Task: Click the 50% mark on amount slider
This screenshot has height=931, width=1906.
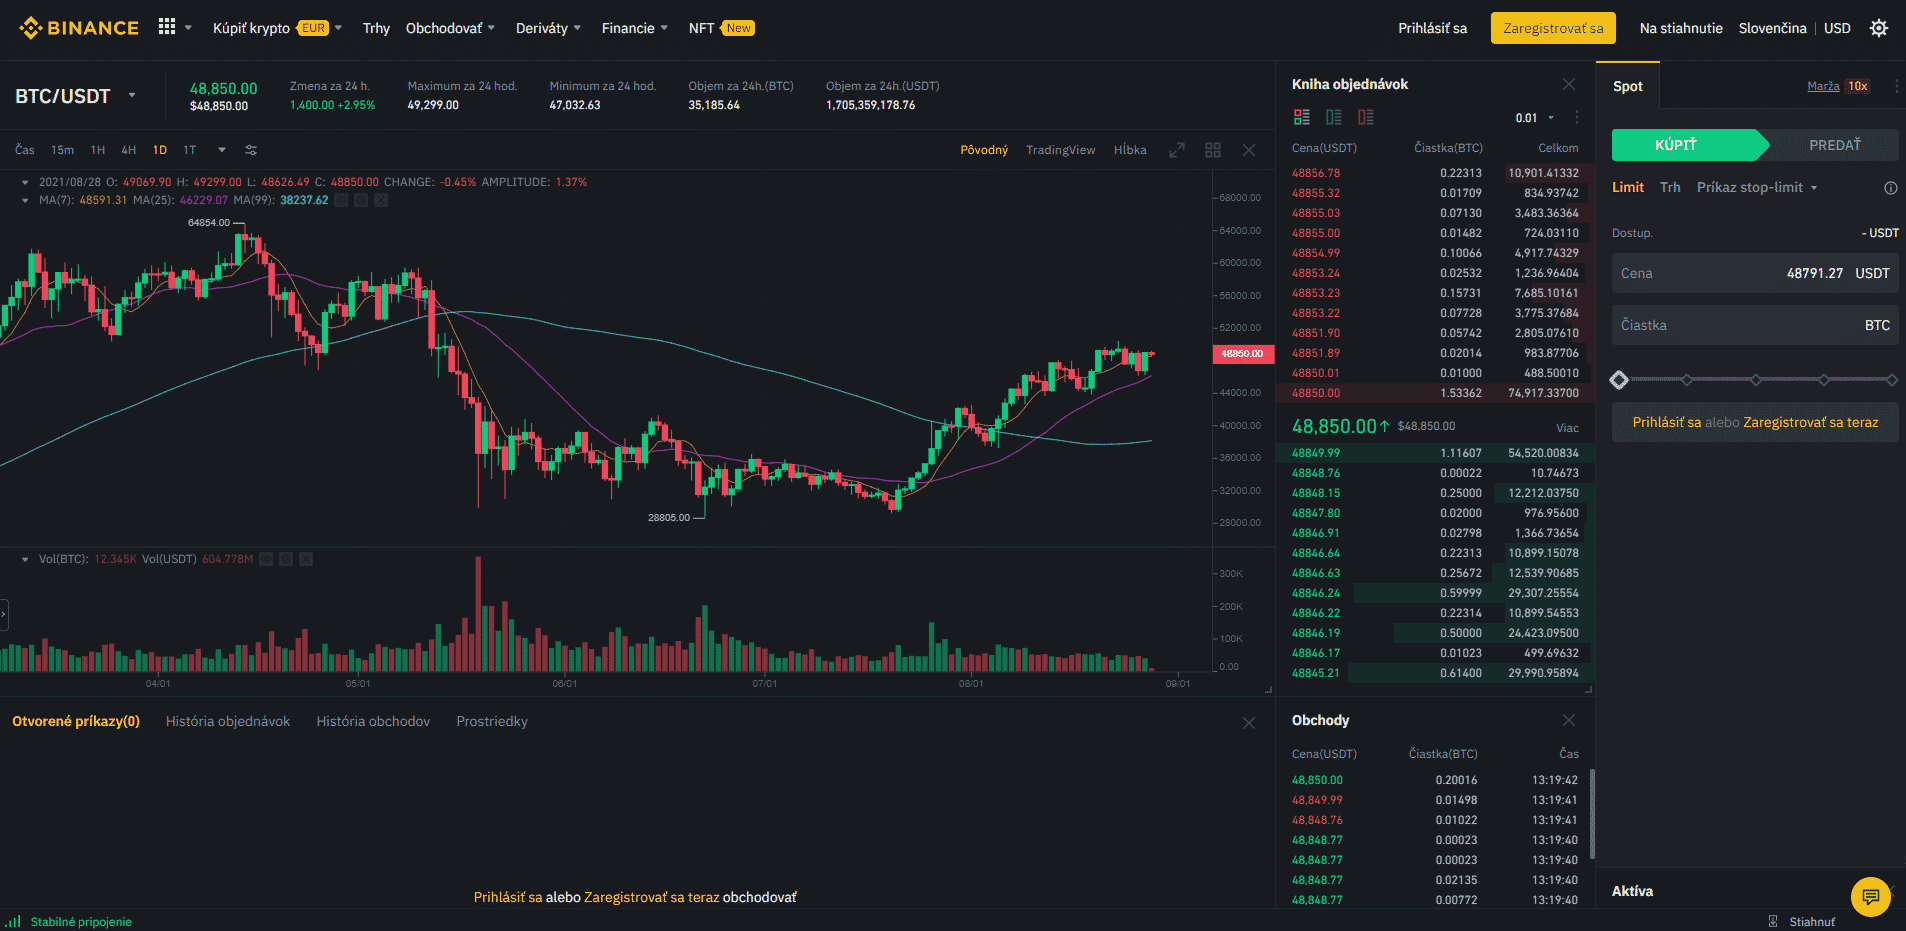Action: 1755,380
